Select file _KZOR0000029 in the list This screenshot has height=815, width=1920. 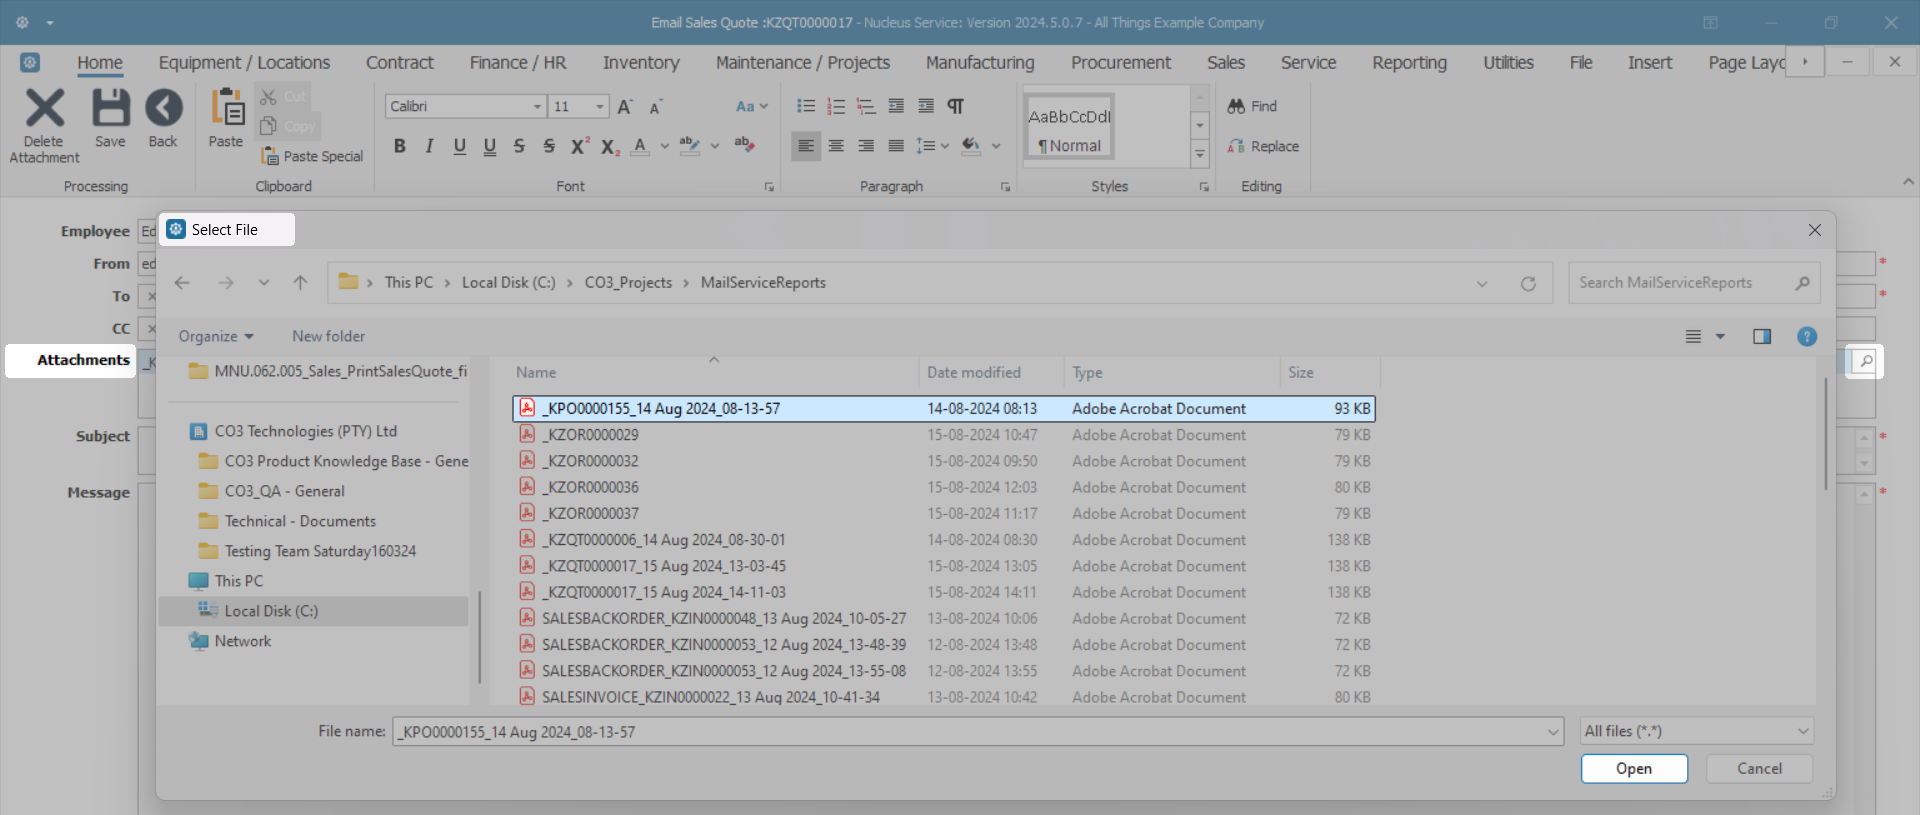[944, 435]
